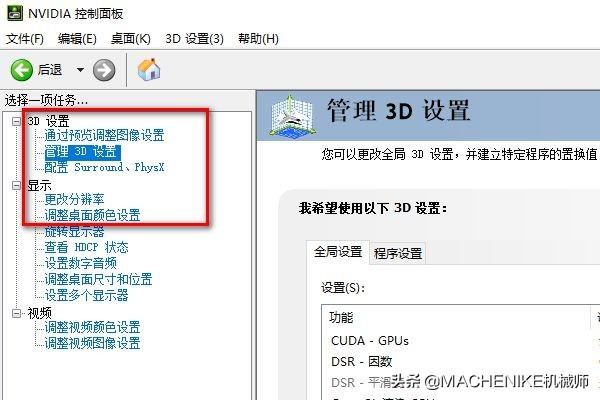Select 设置多个显示器 in the tree
Screen dimensions: 600x400
[x=86, y=296]
